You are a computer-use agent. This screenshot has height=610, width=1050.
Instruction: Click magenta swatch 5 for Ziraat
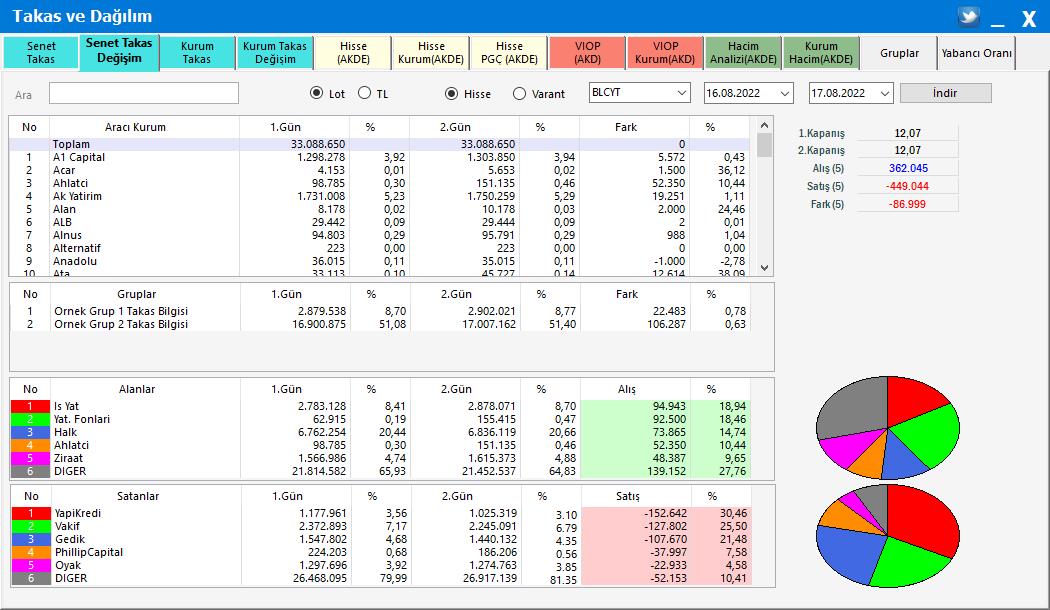pyautogui.click(x=30, y=459)
